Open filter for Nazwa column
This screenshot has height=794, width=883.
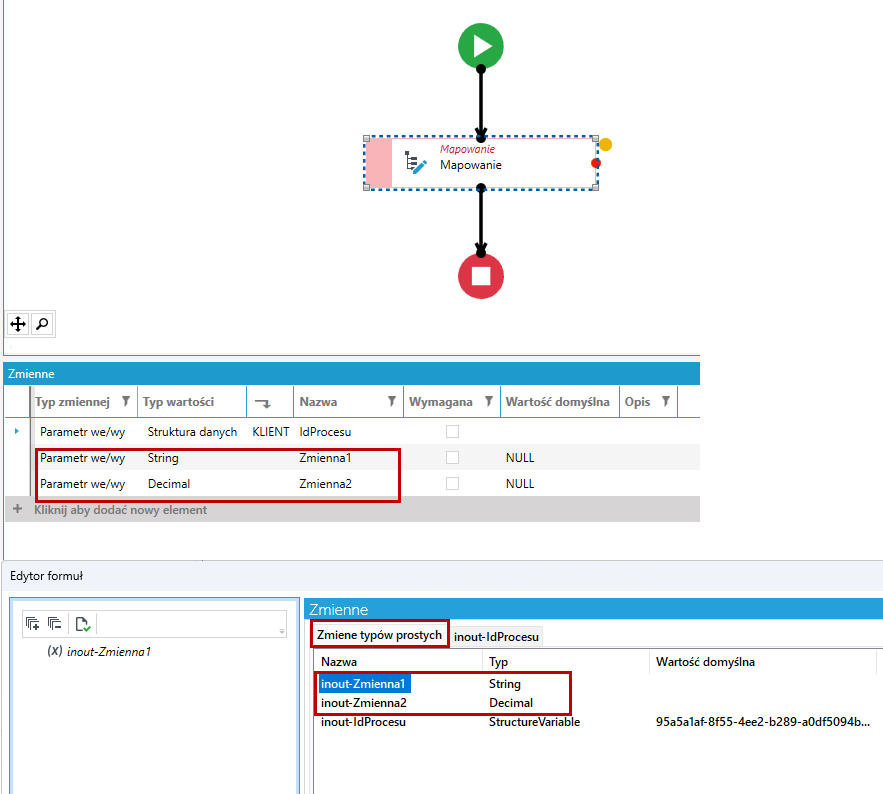(x=392, y=402)
